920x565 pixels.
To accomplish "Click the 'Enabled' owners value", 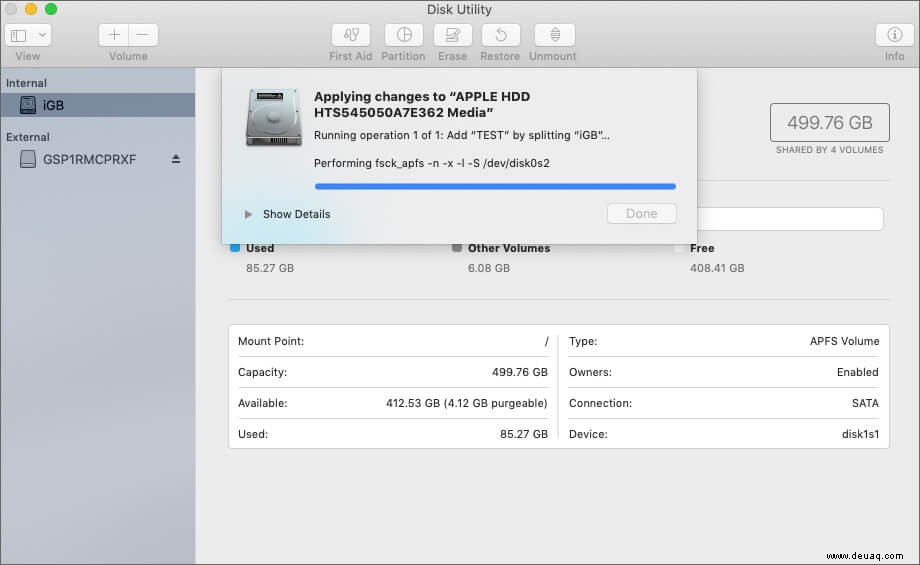I will pos(858,372).
